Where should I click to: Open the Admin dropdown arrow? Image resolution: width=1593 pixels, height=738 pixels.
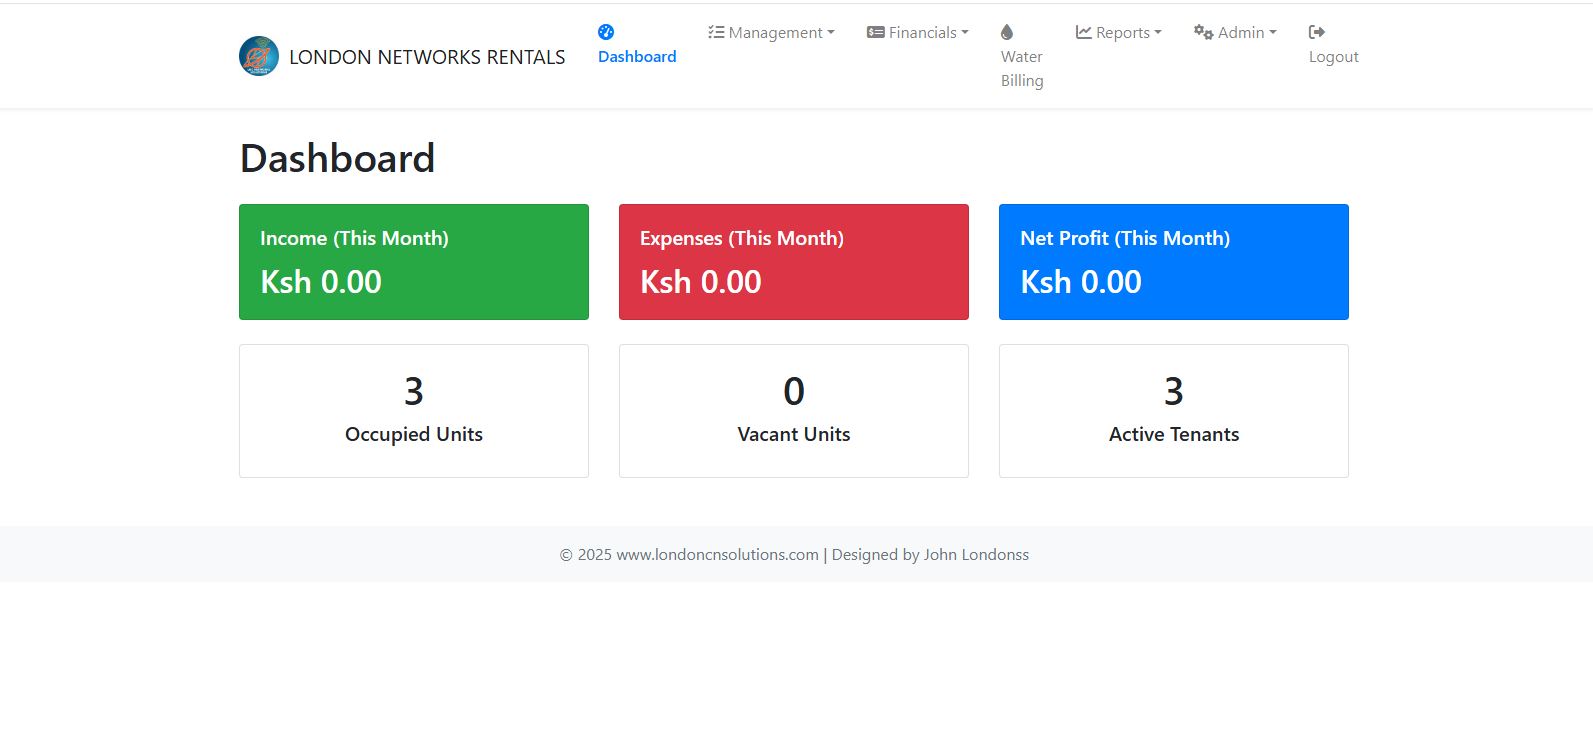[x=1273, y=33]
